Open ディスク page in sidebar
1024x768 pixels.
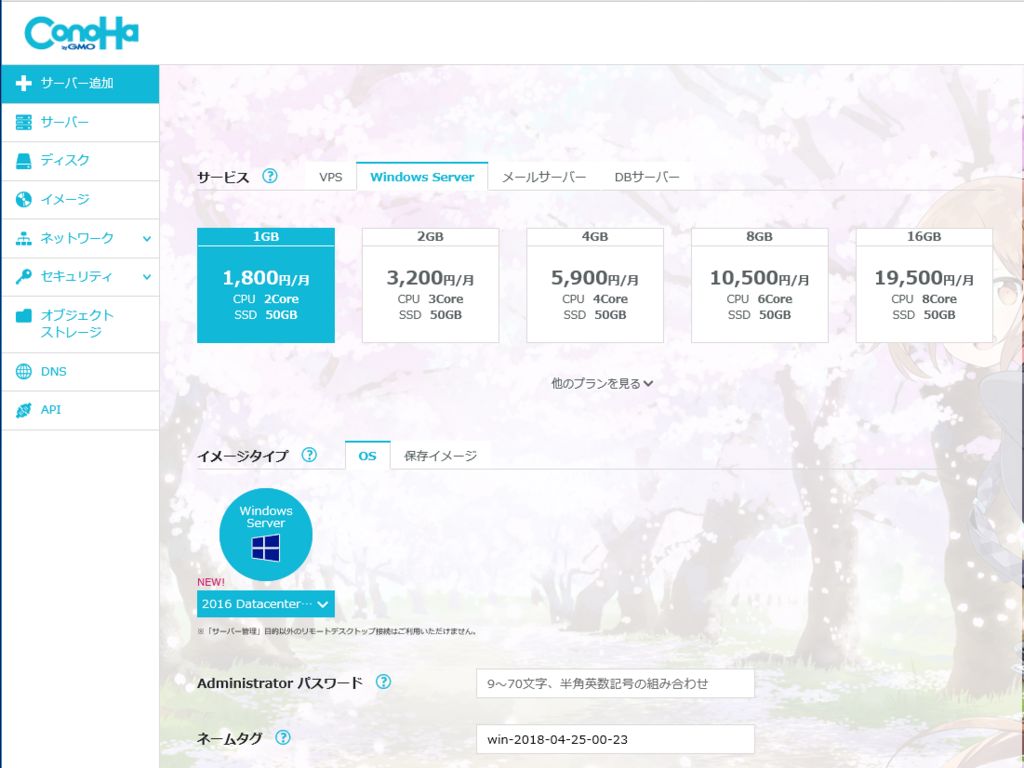coord(80,161)
